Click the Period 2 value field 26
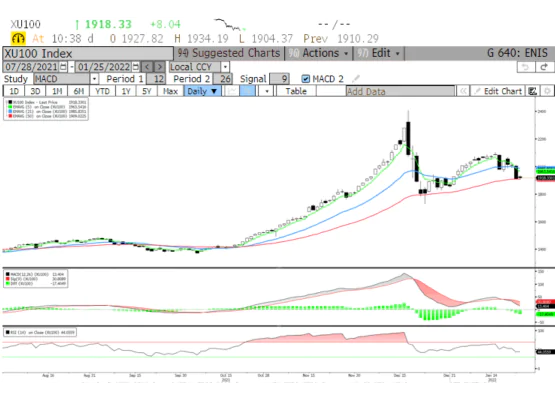This screenshot has height=400, width=555. click(x=223, y=79)
